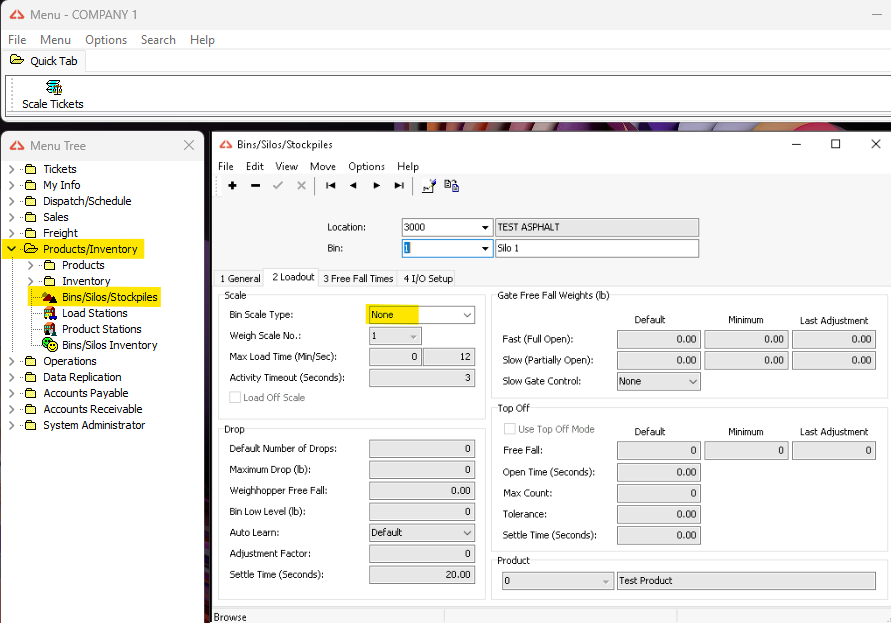
Task: Collapse the Products/Inventory tree node
Action: 11,249
